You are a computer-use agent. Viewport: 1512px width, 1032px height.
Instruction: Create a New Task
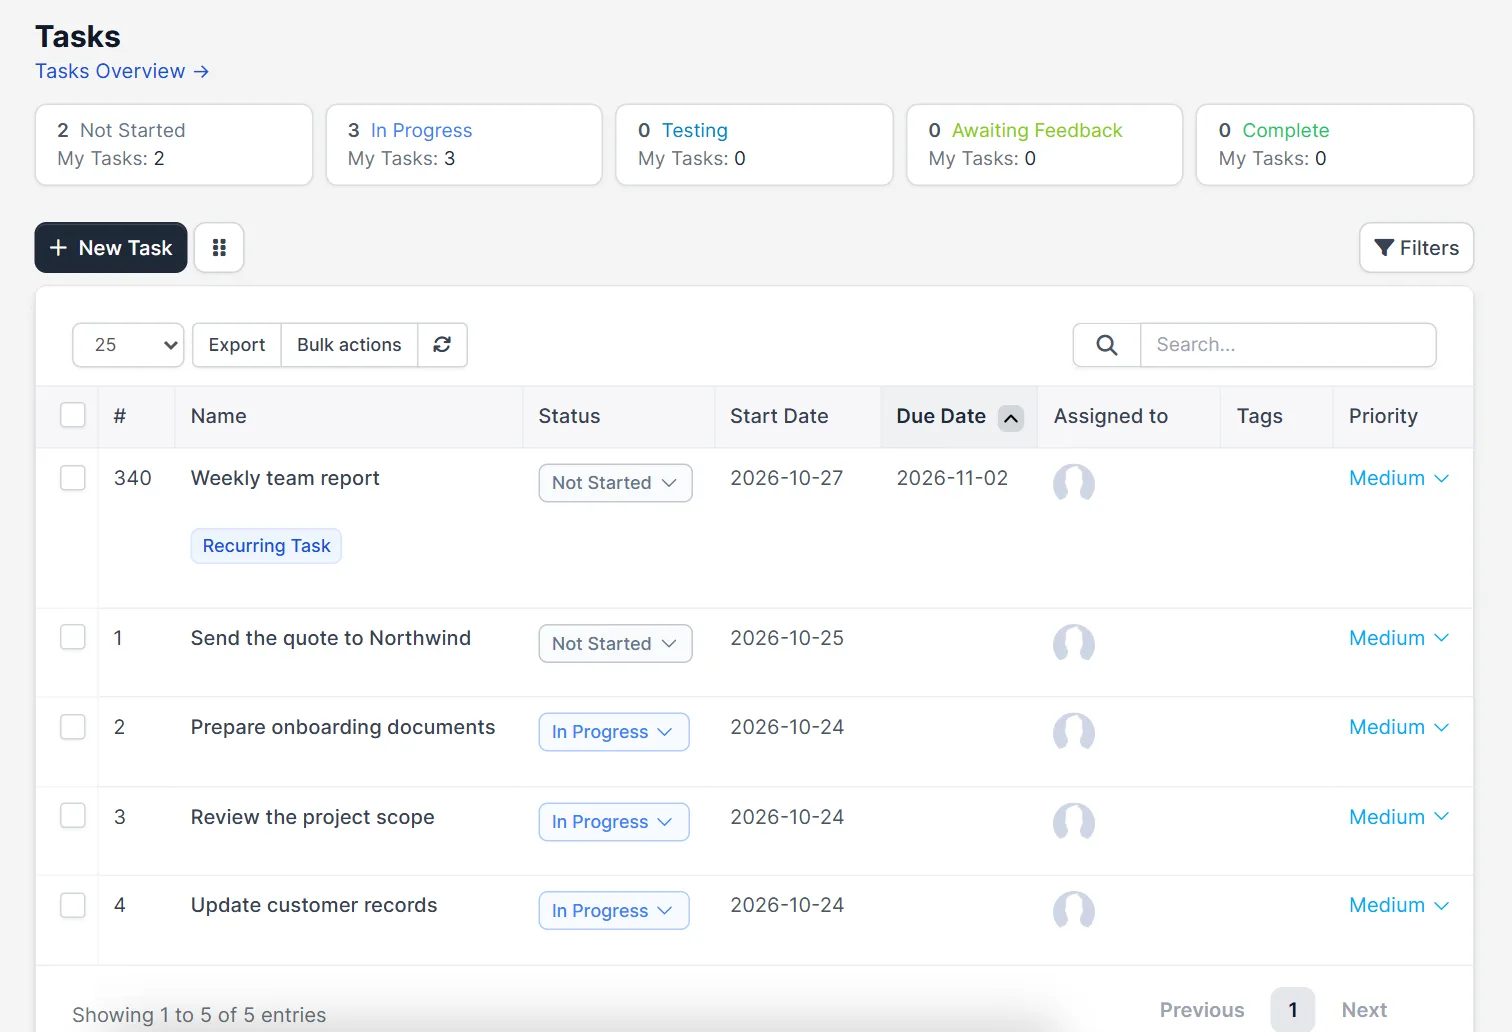[x=111, y=248]
